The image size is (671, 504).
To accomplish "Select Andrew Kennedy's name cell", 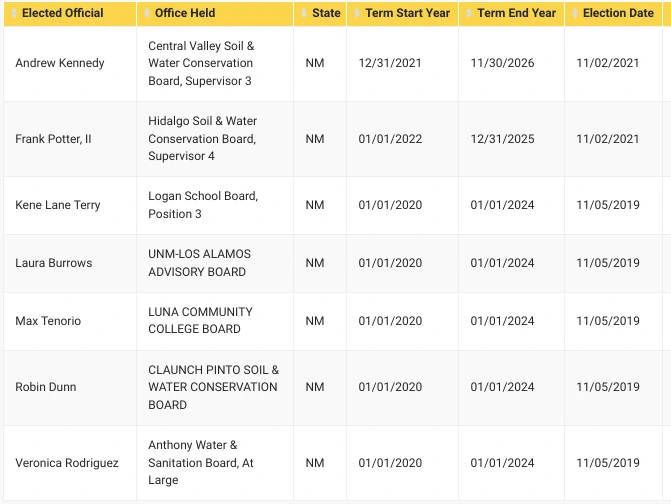I will click(x=60, y=63).
